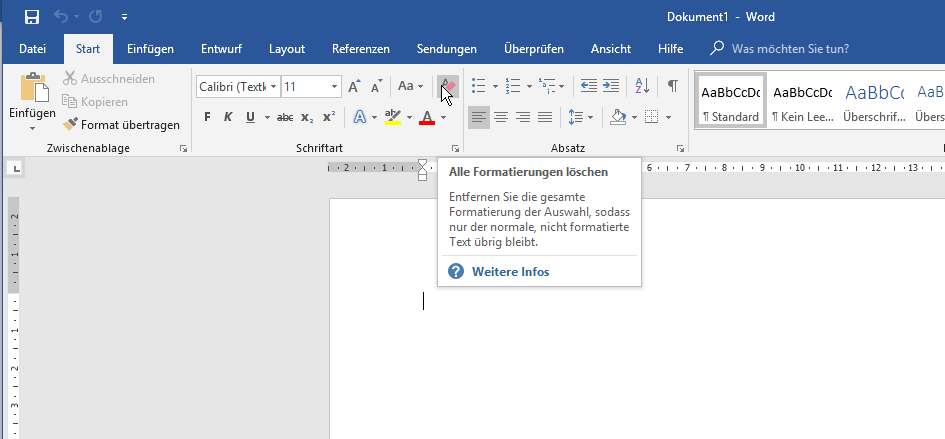Center align the text
Image resolution: width=945 pixels, height=439 pixels.
501,117
